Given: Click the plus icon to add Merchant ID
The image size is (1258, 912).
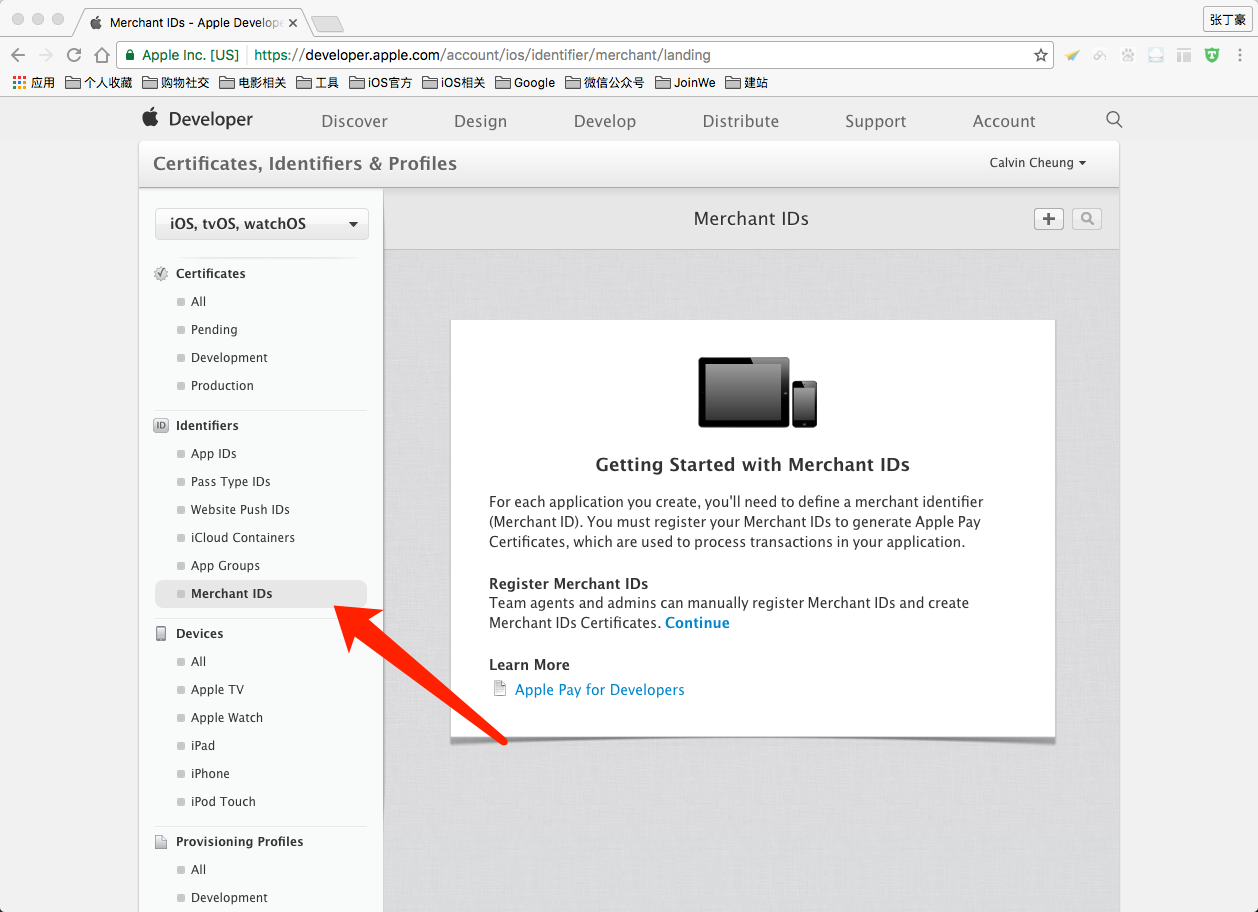Looking at the screenshot, I should coord(1048,219).
